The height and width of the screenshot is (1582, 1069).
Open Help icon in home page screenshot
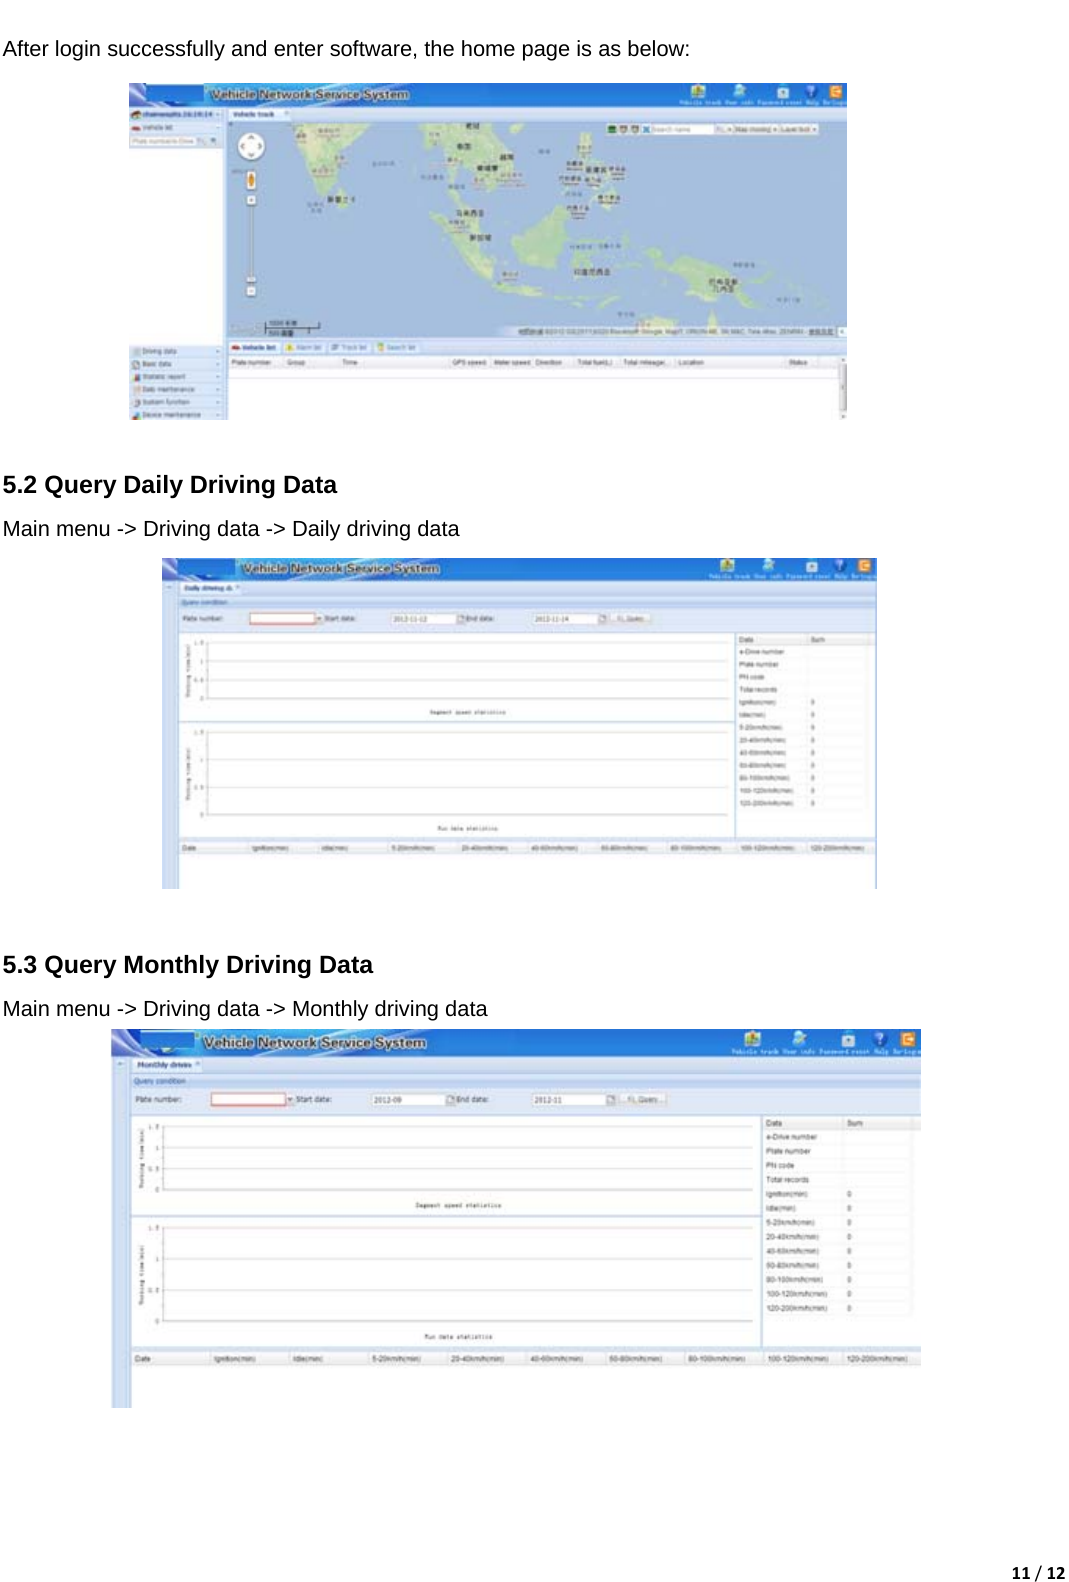click(x=811, y=93)
